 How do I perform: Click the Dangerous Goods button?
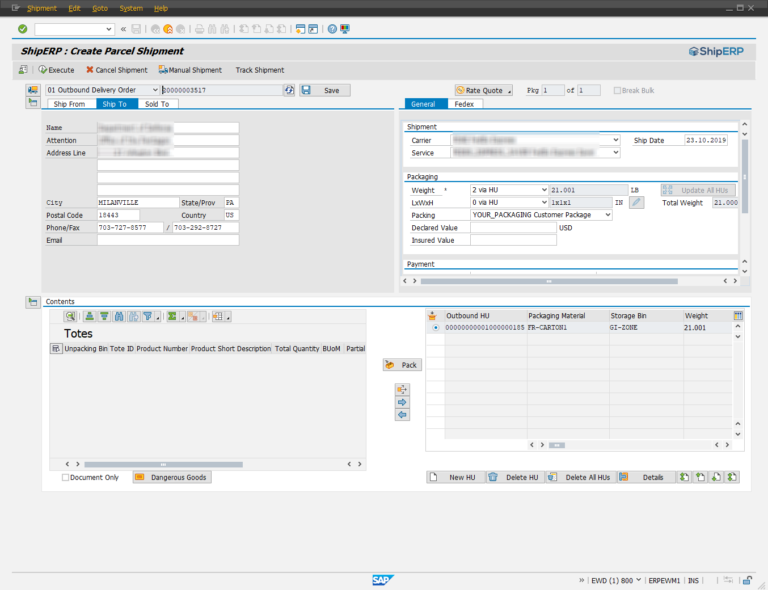[x=172, y=477]
